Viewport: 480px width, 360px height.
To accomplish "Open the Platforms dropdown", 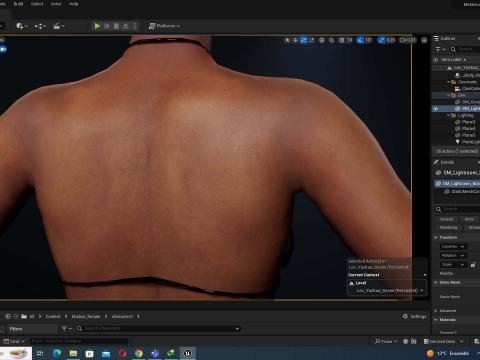I will pos(164,26).
